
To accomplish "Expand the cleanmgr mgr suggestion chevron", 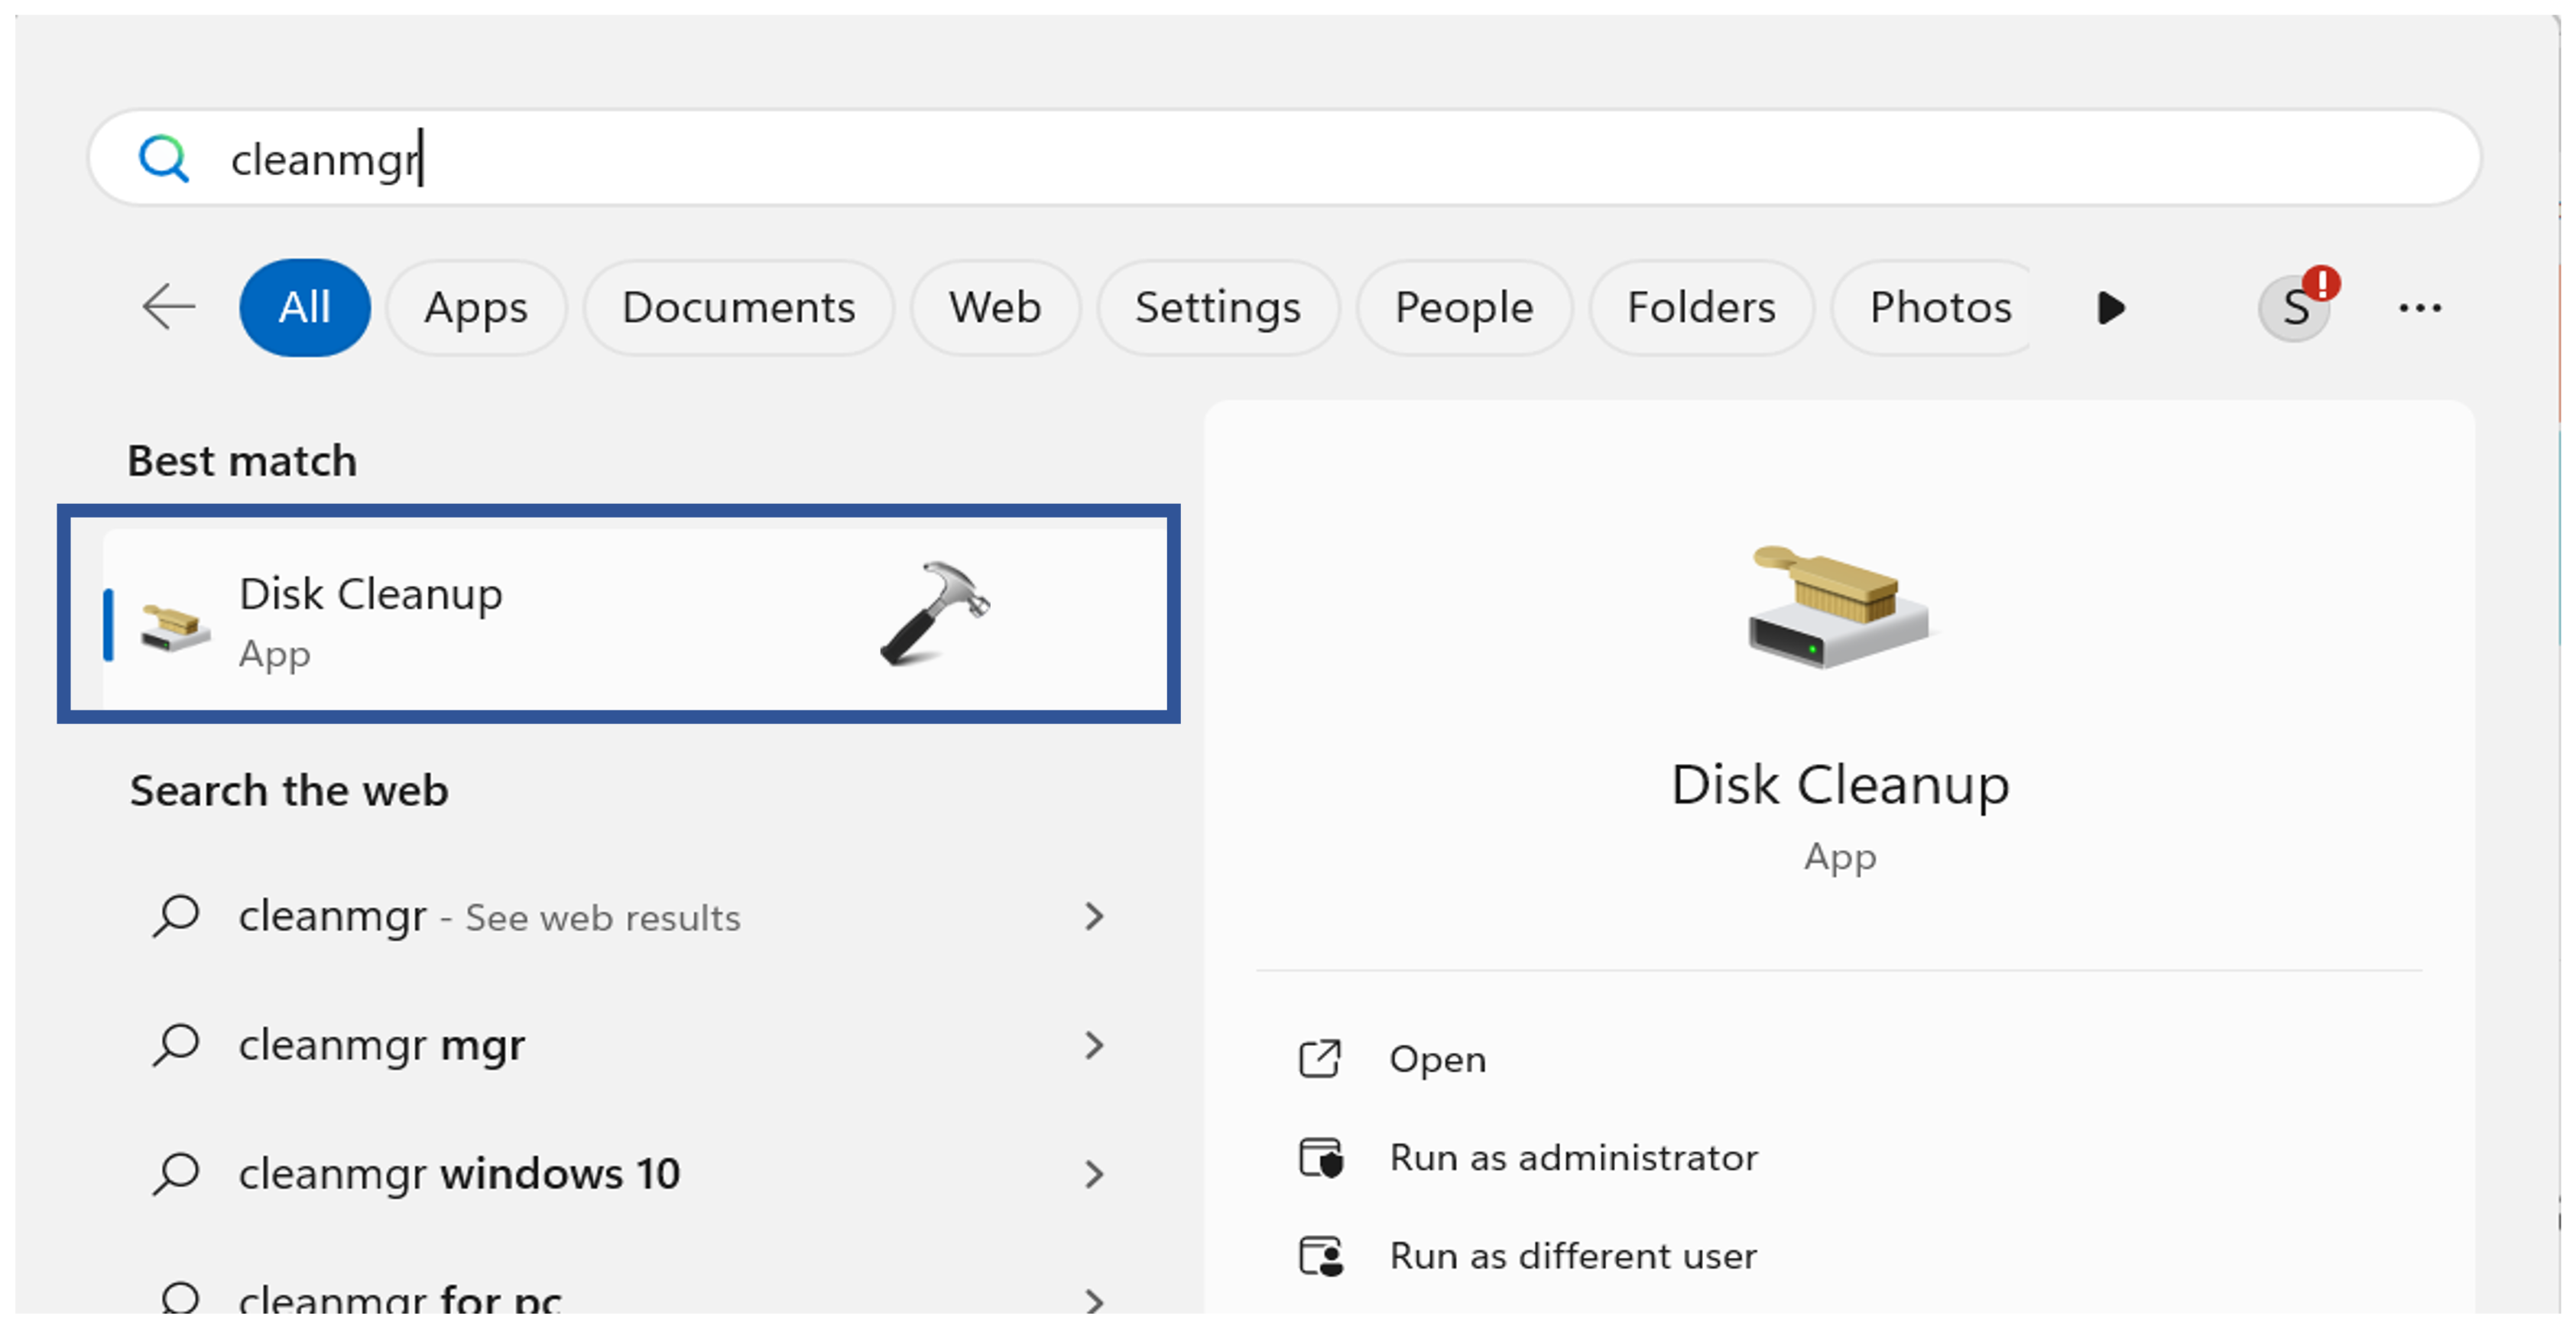I will [x=1094, y=1045].
